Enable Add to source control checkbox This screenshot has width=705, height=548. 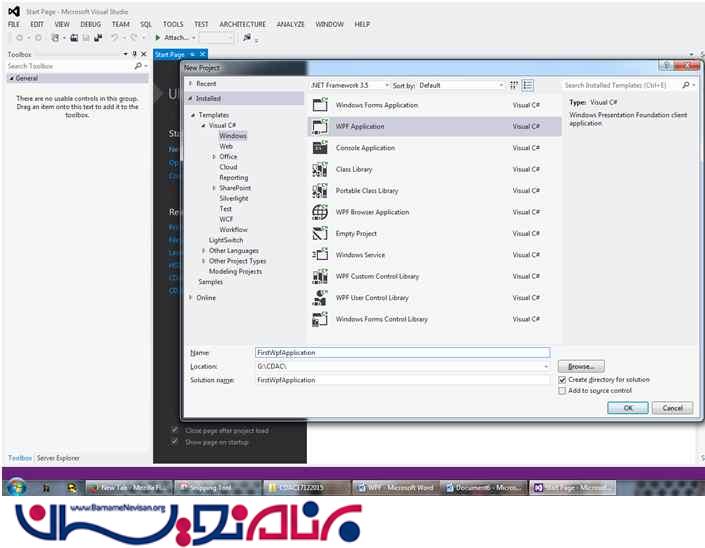tap(562, 391)
